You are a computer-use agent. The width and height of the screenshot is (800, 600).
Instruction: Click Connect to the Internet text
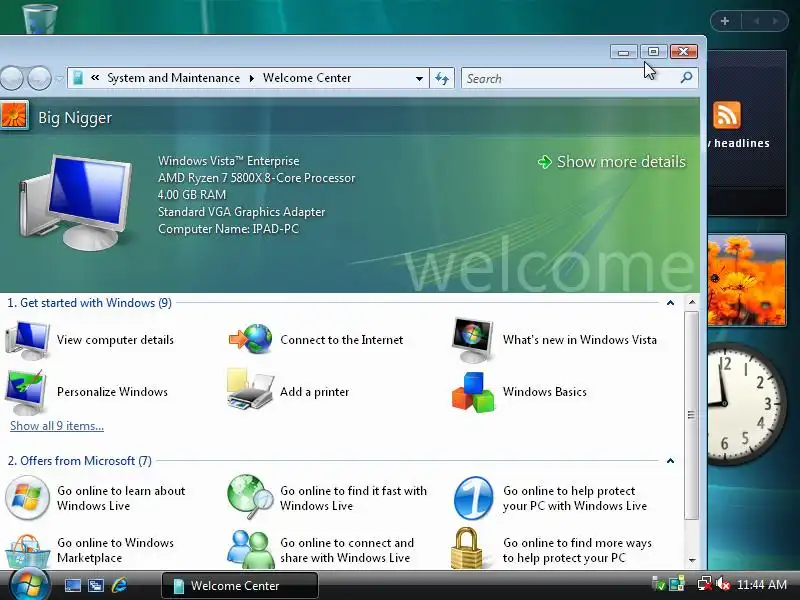pyautogui.click(x=341, y=340)
